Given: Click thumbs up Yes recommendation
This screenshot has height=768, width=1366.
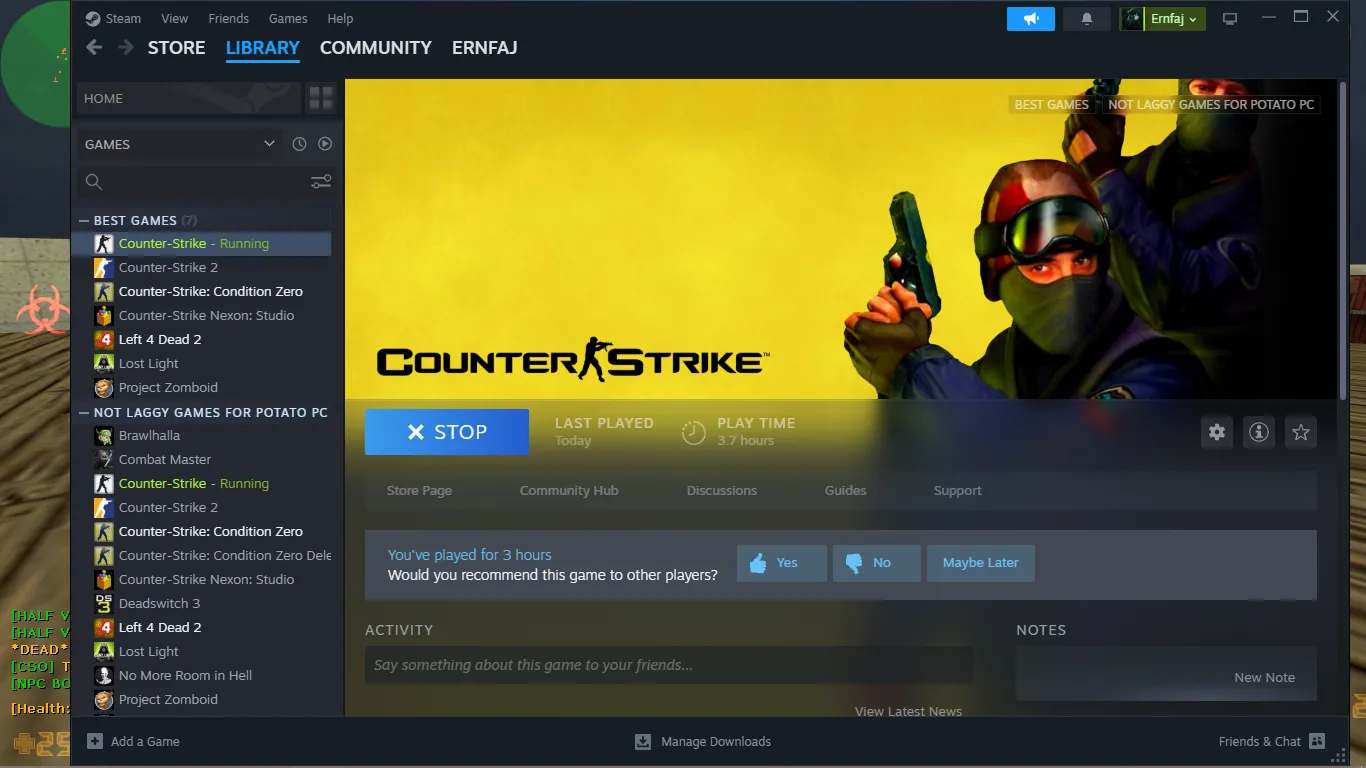Looking at the screenshot, I should [x=782, y=563].
